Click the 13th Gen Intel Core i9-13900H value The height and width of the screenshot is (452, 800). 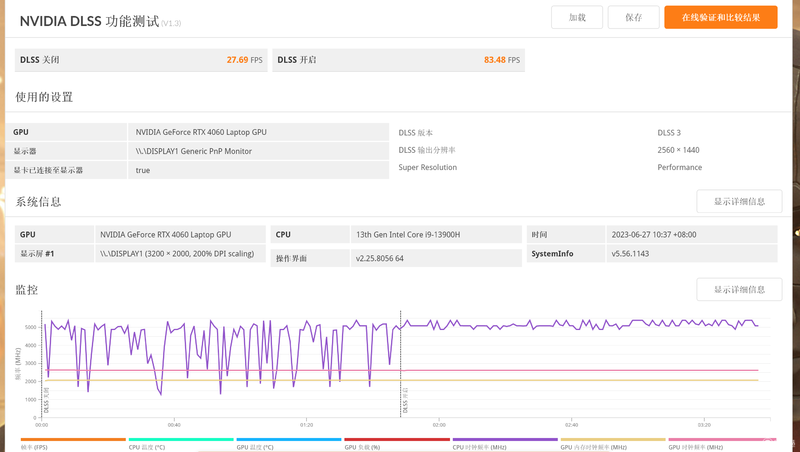tap(408, 235)
